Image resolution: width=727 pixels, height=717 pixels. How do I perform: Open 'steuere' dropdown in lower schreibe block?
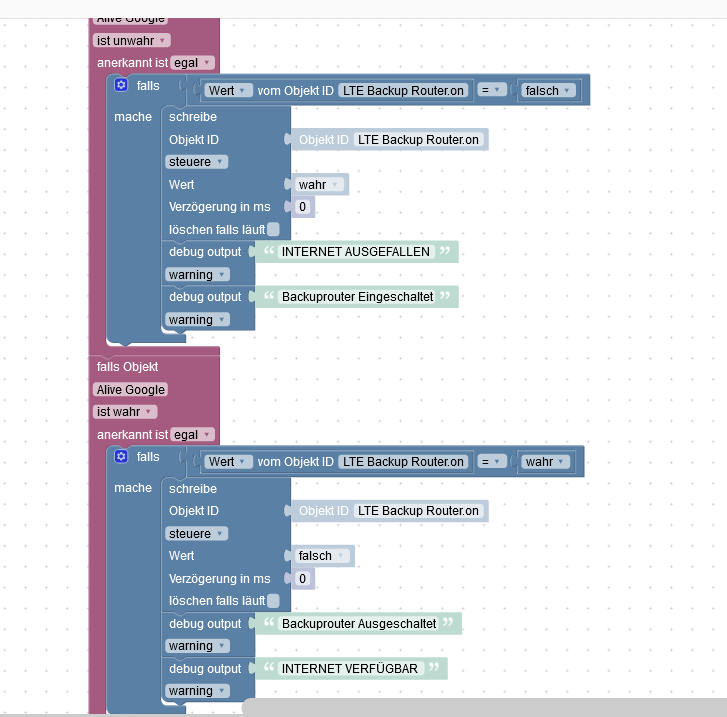coord(197,534)
